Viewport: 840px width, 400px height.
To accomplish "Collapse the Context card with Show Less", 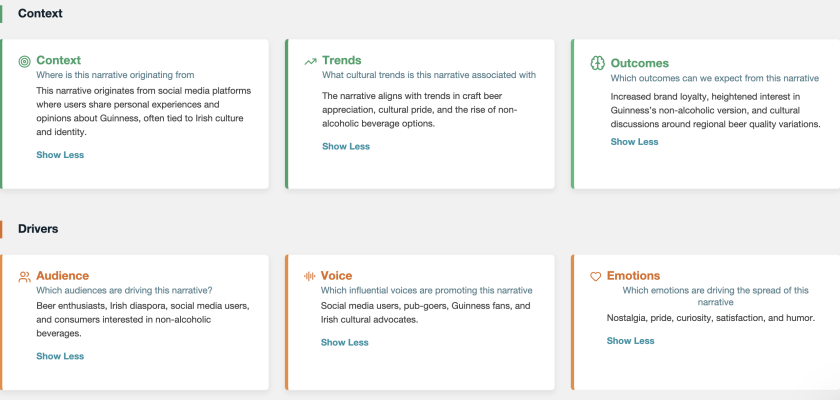I will [x=60, y=155].
